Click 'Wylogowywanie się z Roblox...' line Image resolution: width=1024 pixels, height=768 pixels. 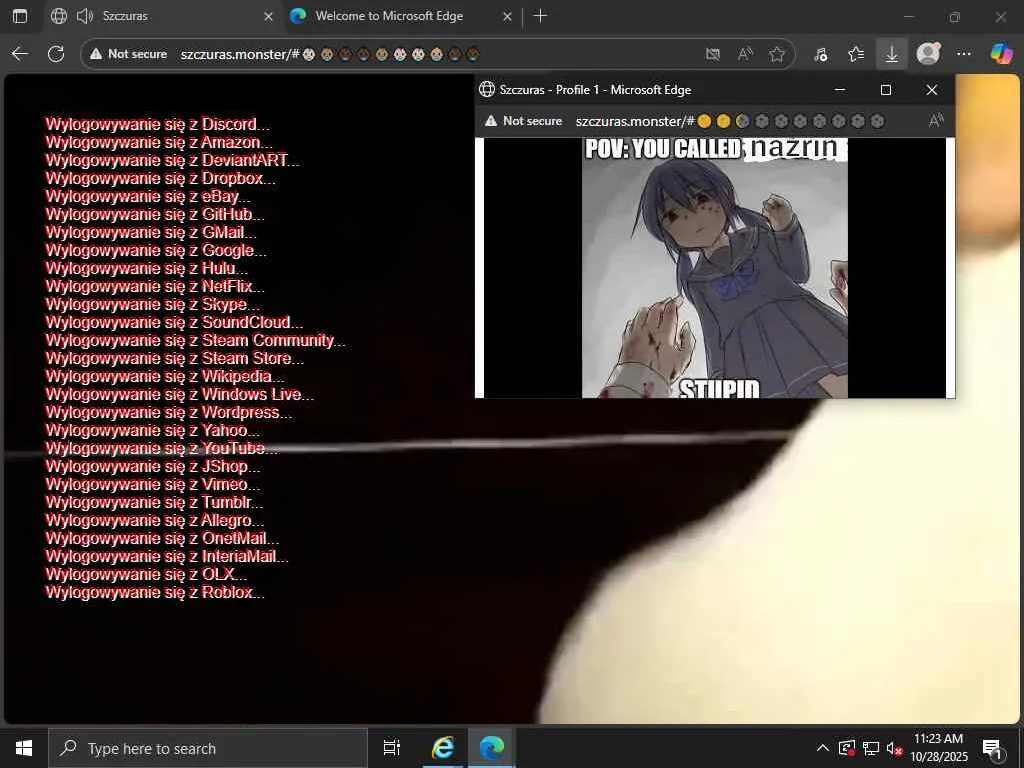(x=155, y=592)
